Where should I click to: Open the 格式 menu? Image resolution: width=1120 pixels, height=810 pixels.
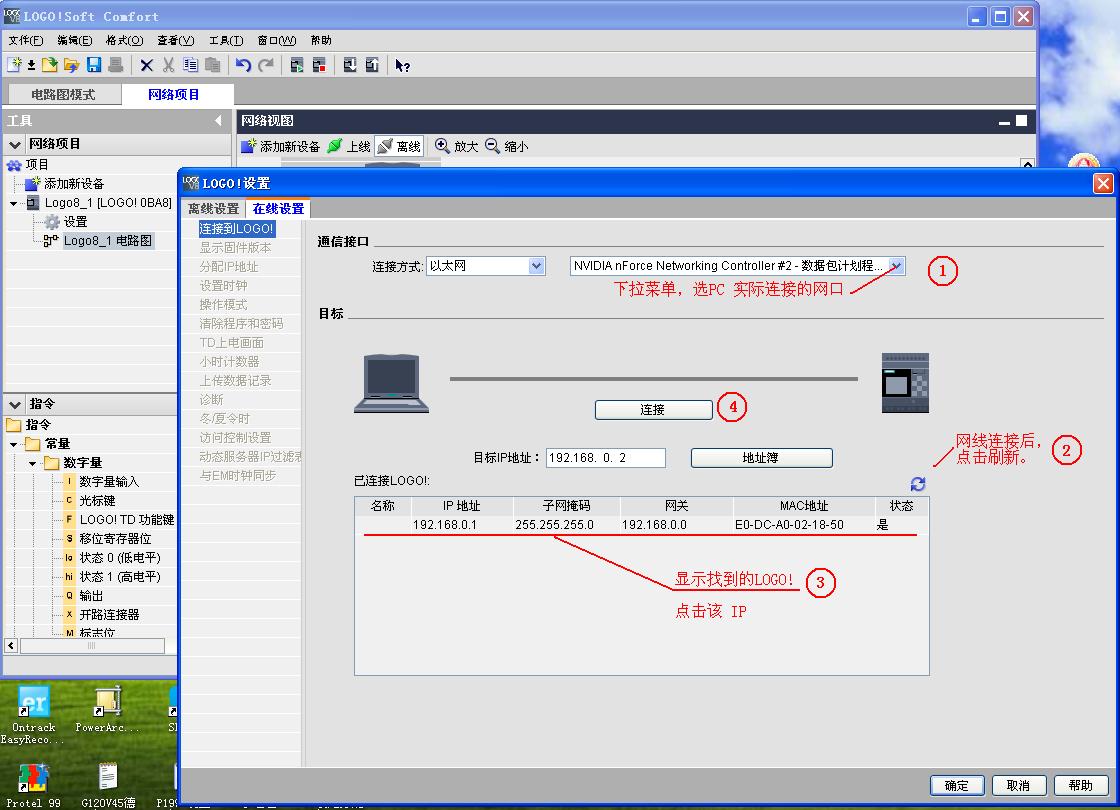[124, 41]
